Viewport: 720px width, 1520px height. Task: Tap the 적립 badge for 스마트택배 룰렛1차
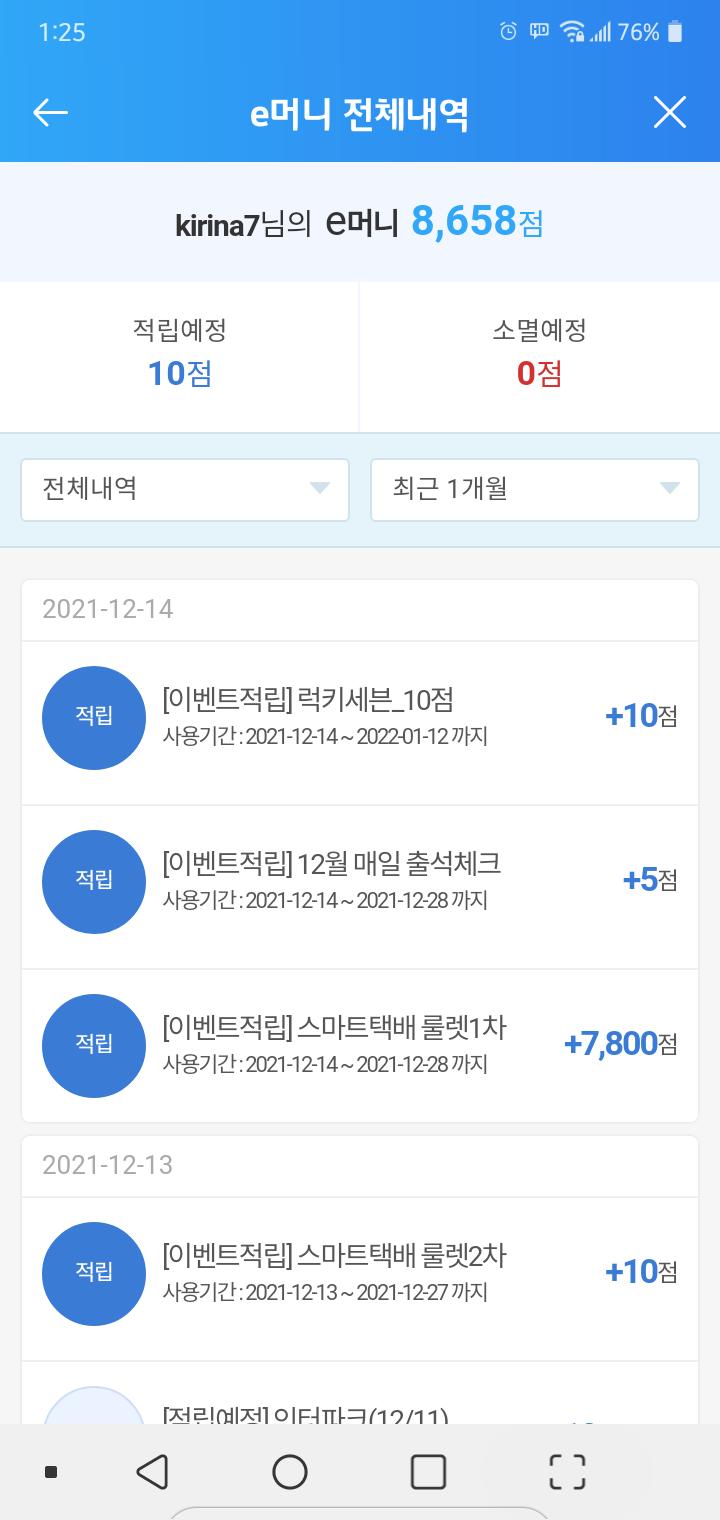(x=94, y=1045)
